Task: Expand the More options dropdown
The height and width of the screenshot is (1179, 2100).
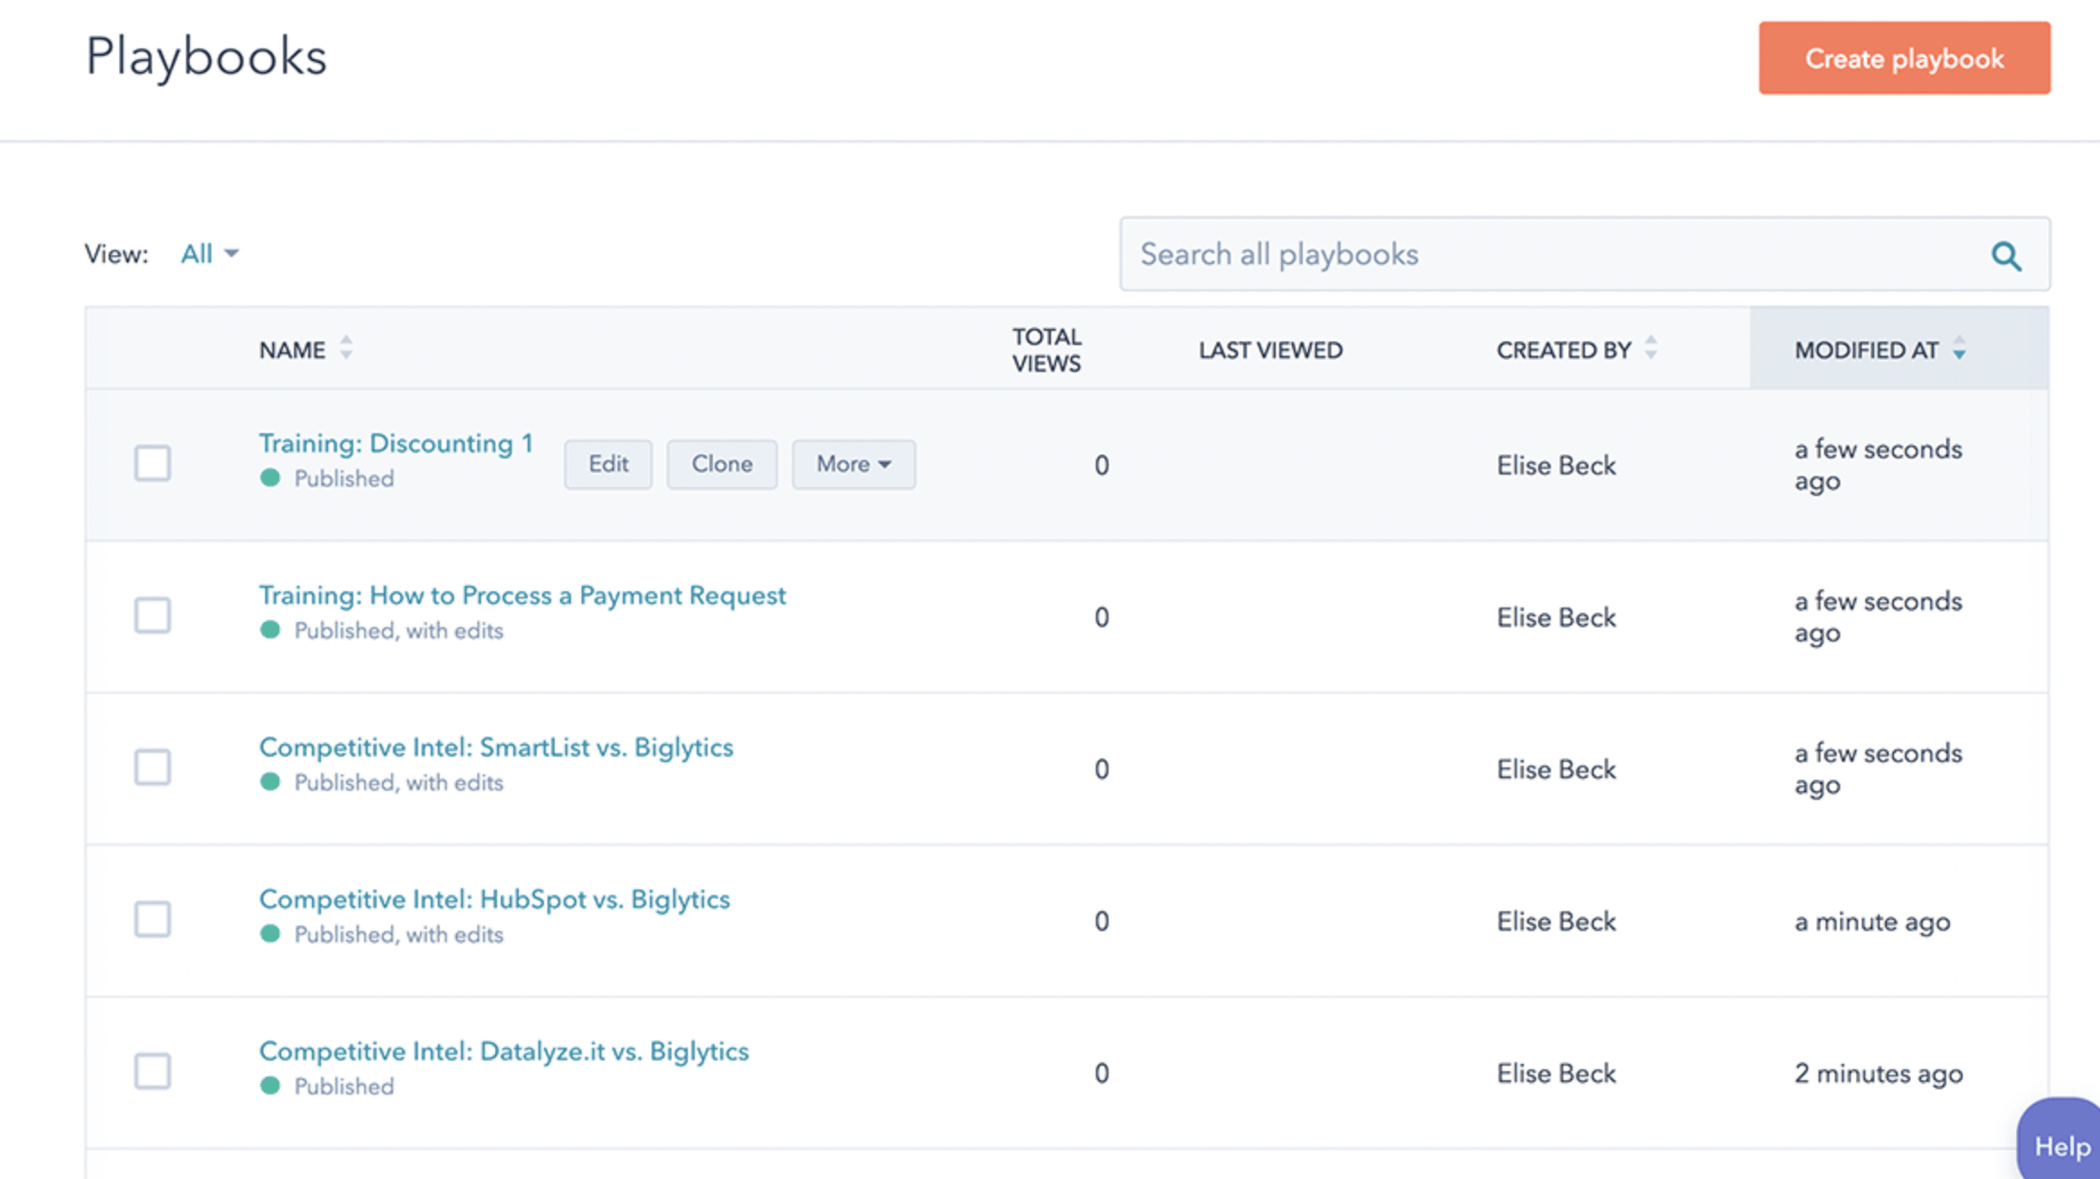Action: point(853,464)
